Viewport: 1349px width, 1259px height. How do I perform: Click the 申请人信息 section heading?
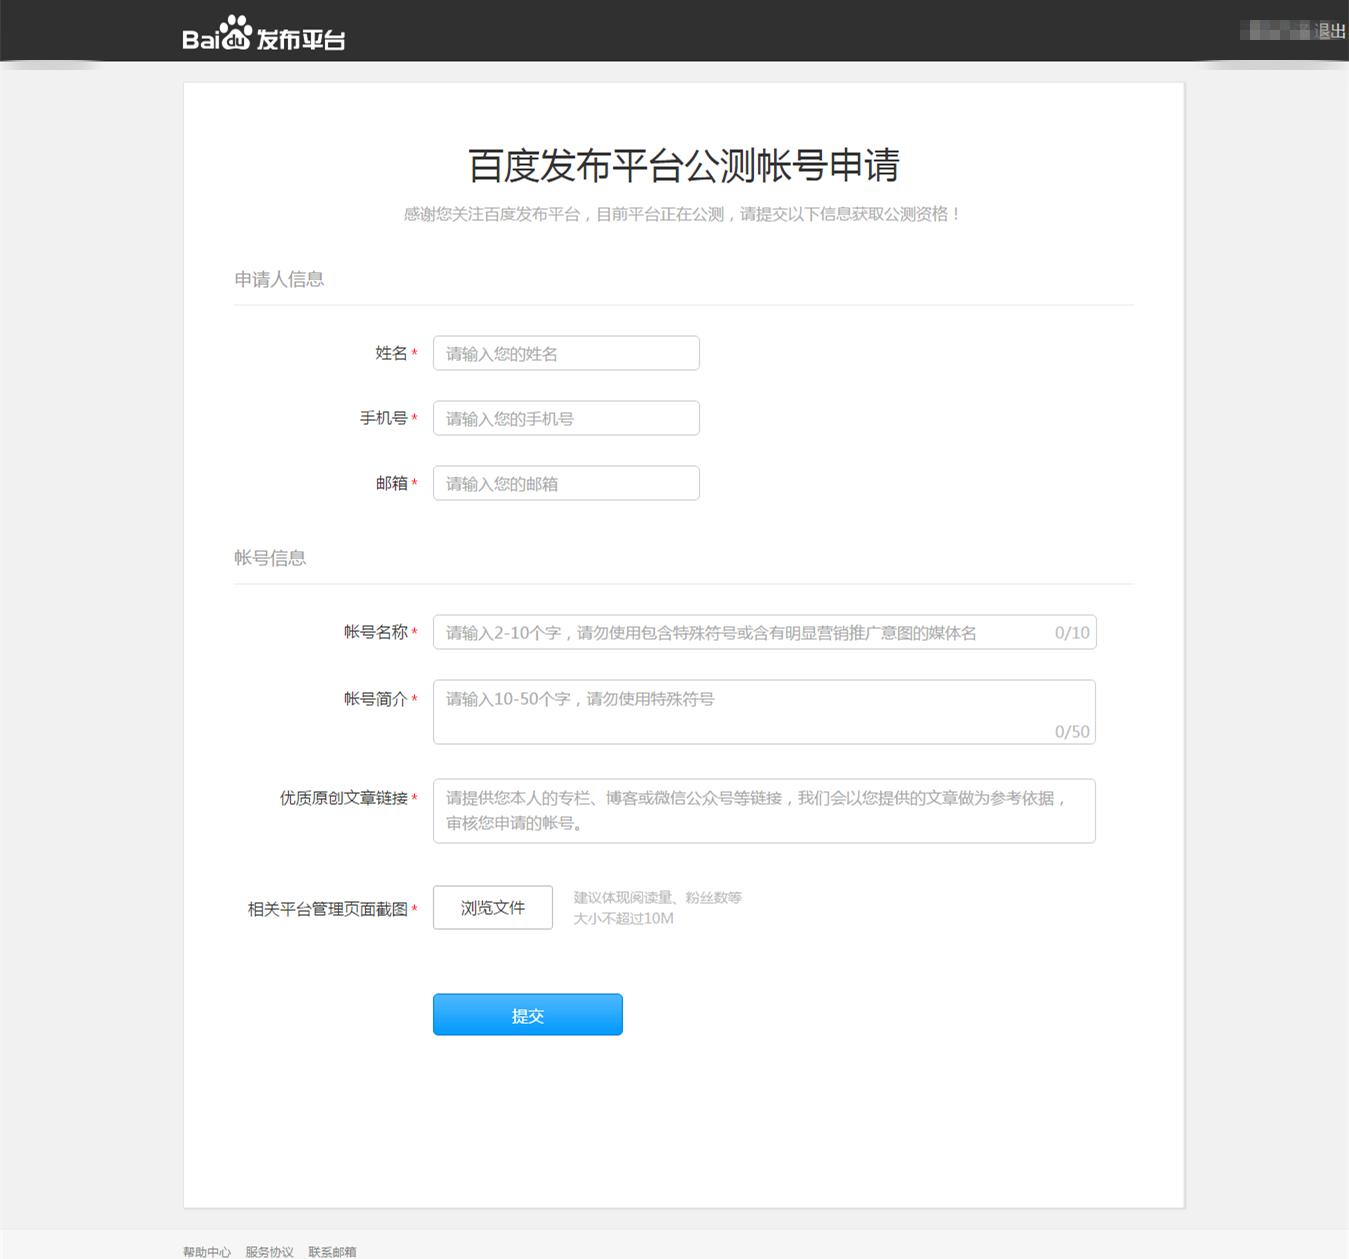click(279, 278)
